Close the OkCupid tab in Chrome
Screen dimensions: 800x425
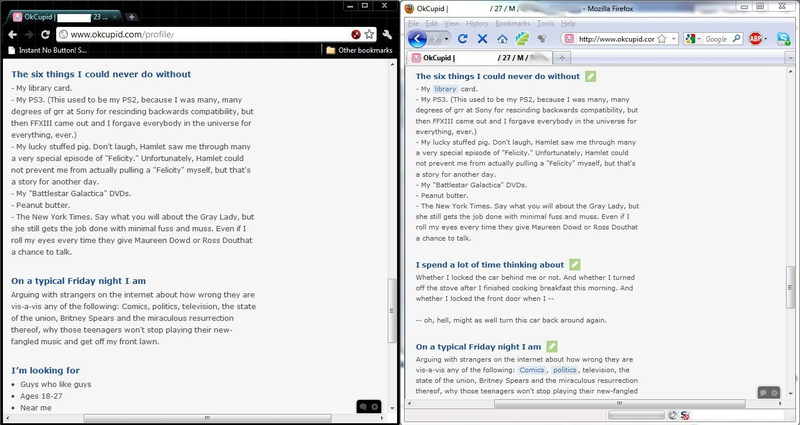(115, 17)
